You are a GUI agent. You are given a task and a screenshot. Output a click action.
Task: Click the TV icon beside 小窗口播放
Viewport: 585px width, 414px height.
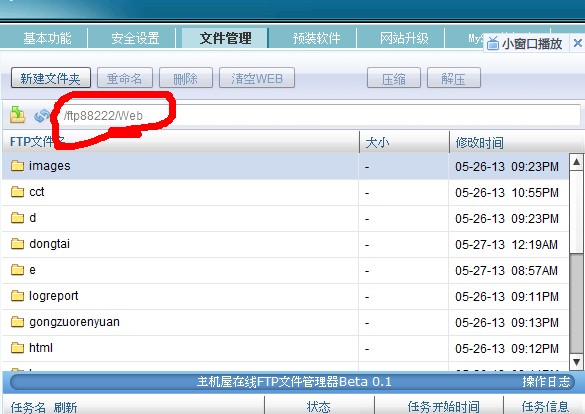tap(493, 43)
